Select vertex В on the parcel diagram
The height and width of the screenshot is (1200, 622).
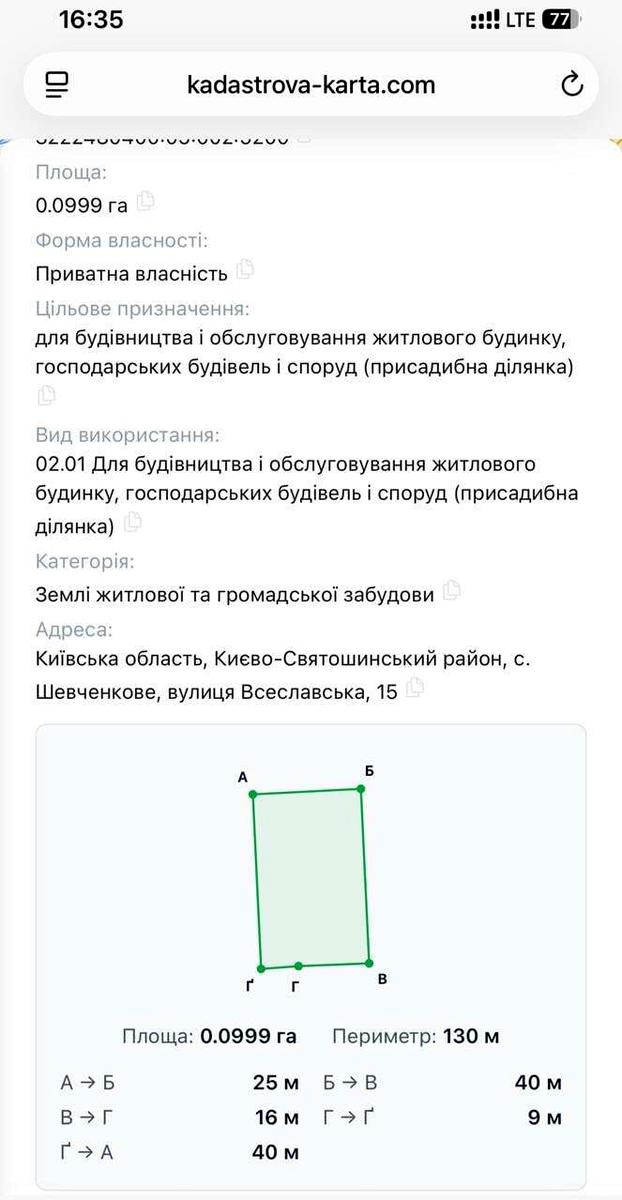[369, 963]
